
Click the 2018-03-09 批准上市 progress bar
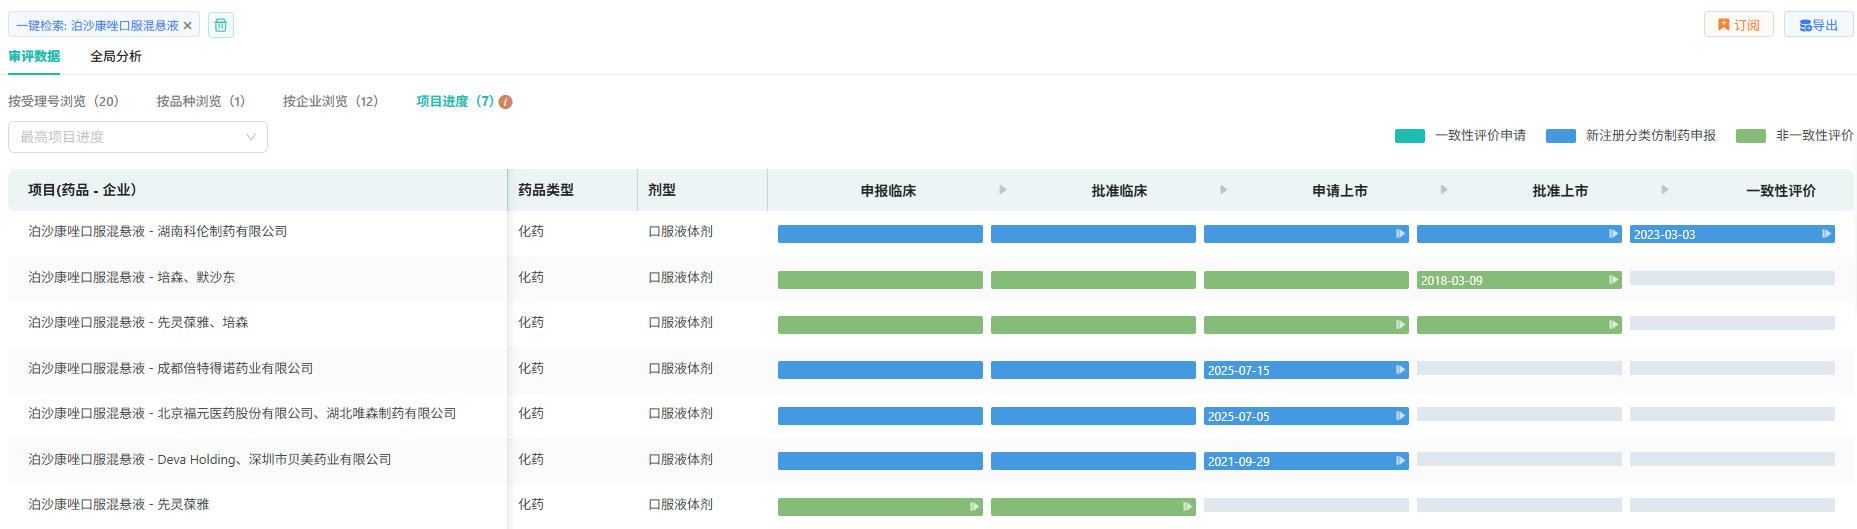pos(1518,280)
